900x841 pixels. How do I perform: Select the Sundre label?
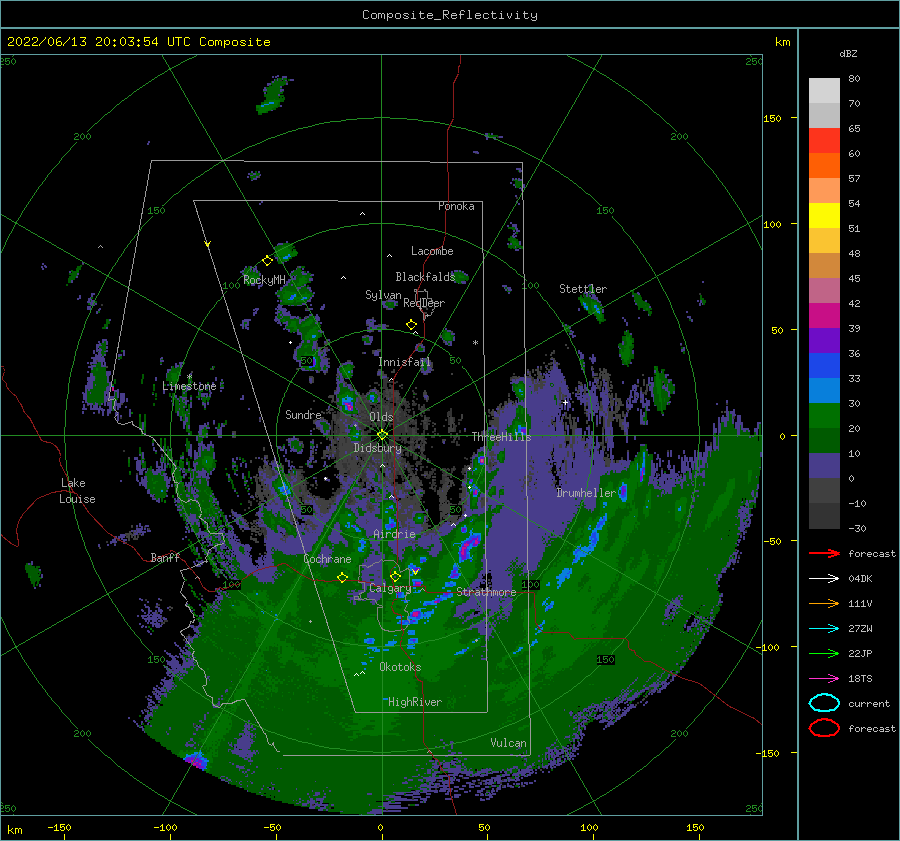point(303,414)
